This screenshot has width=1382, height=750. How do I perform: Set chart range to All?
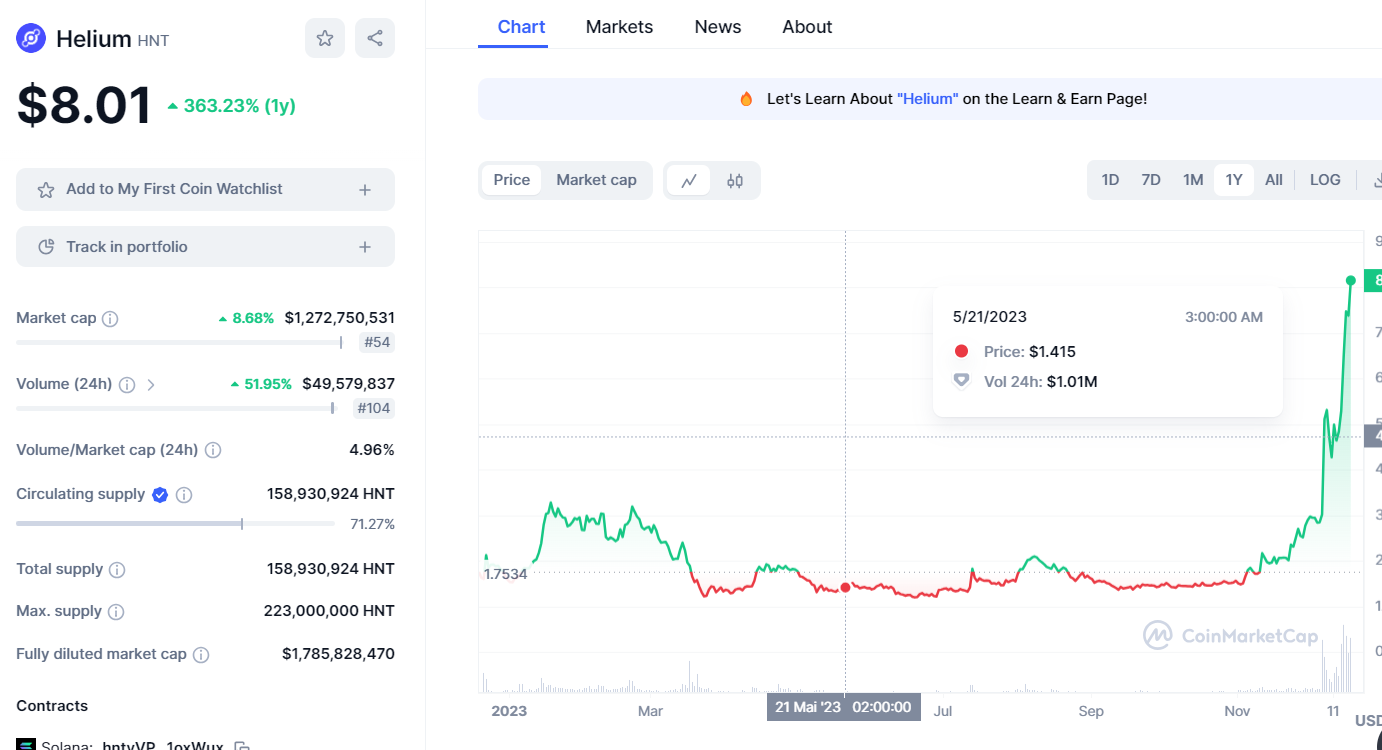tap(1274, 180)
